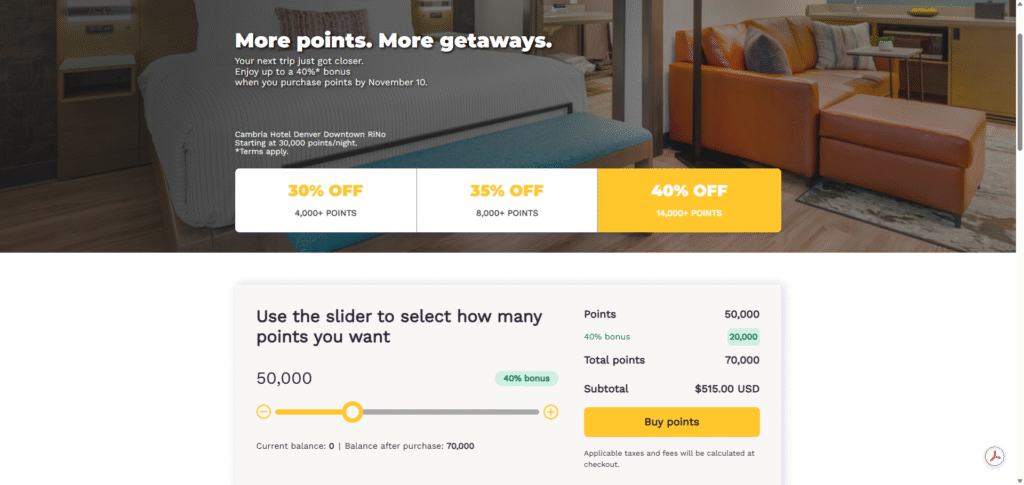This screenshot has height=485, width=1024.
Task: Click the More points. More getaways. headline
Action: [x=393, y=42]
